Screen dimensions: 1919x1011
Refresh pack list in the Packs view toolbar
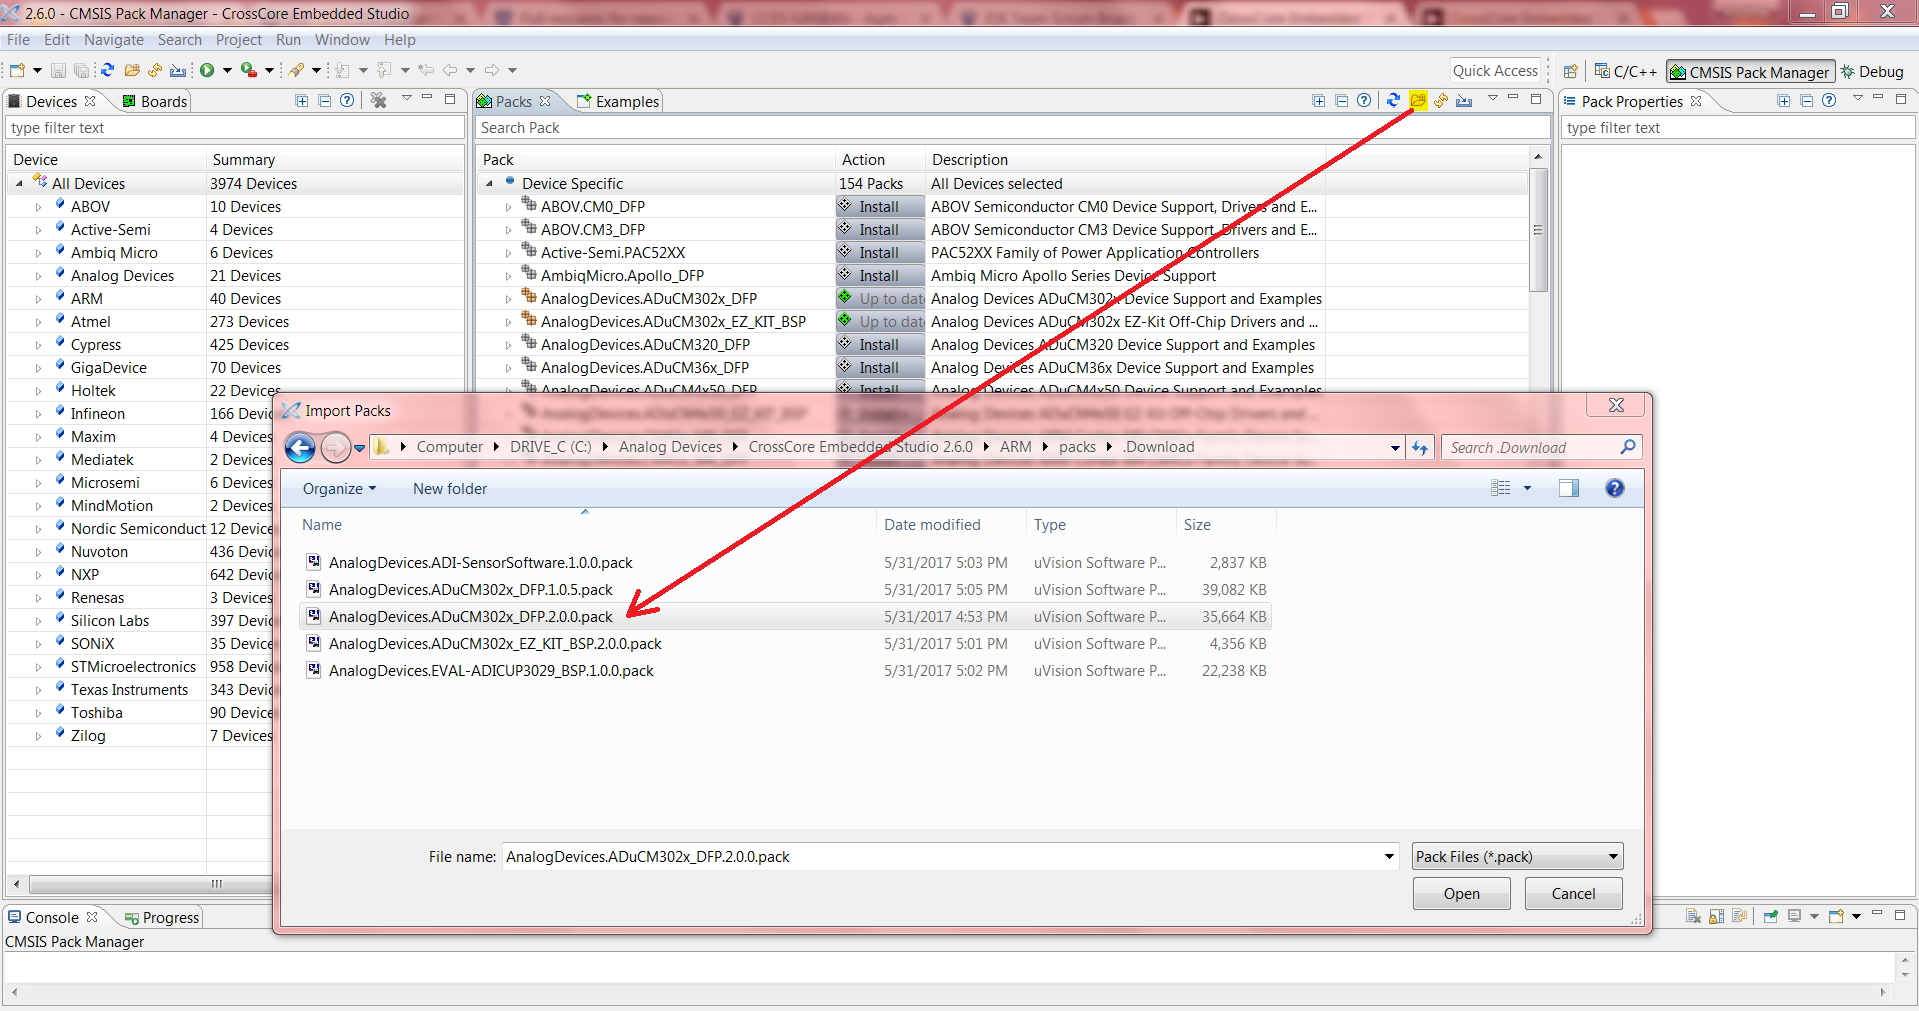[1393, 100]
